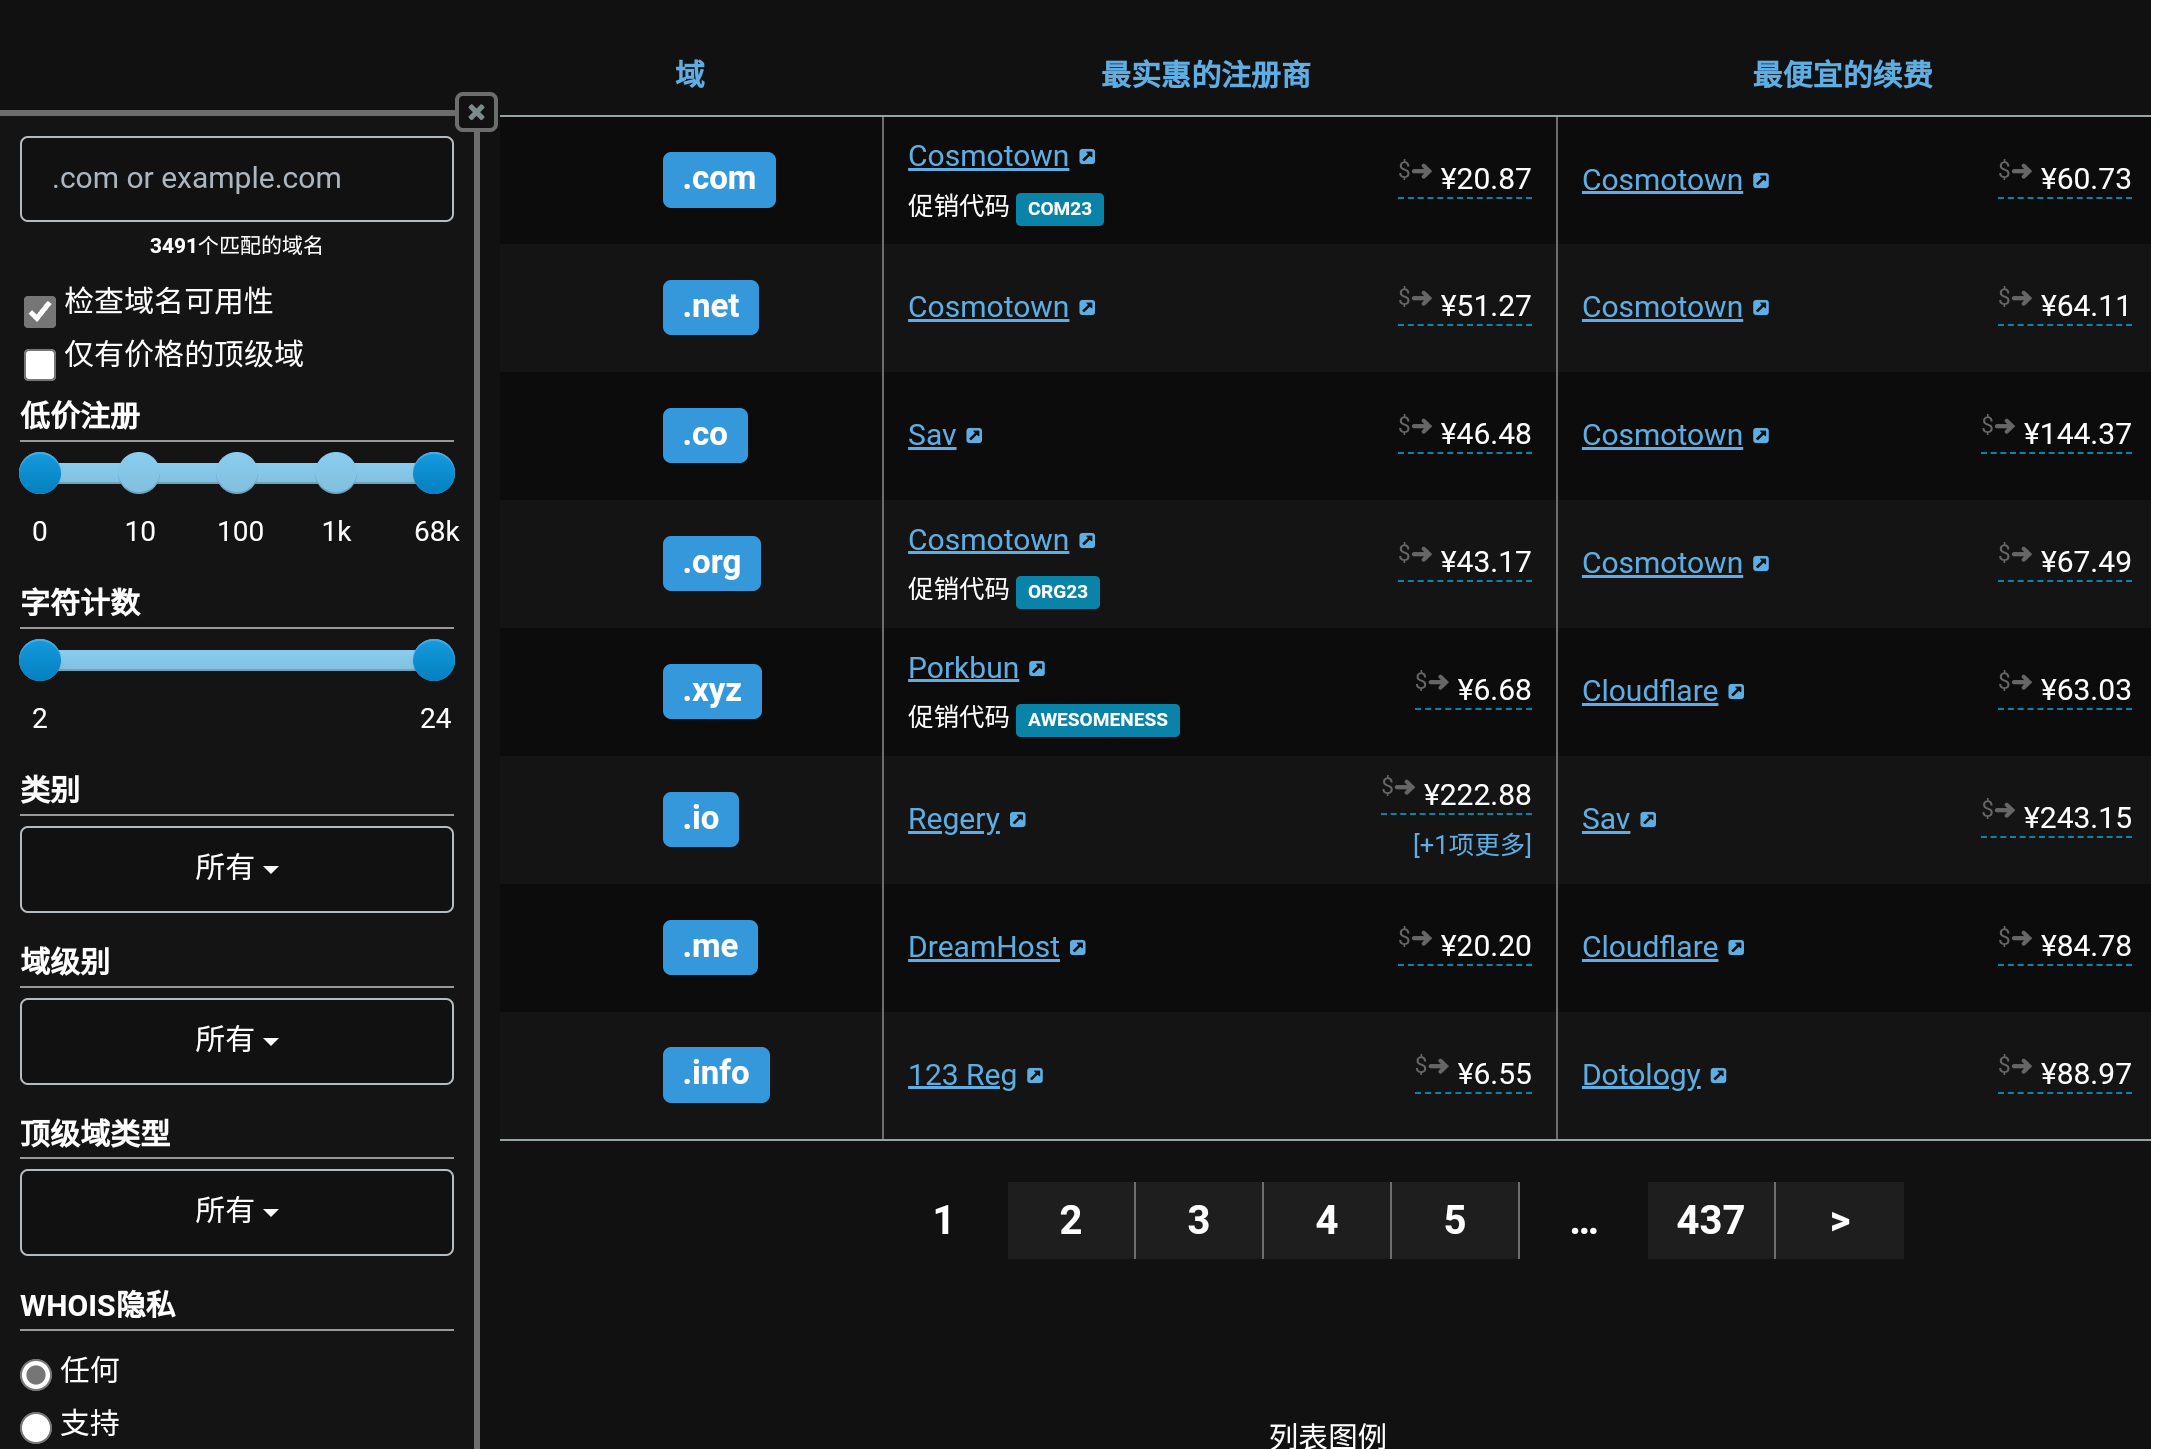Open external link icon next to Cosmotown in .com renewal
The width and height of the screenshot is (2176, 1449).
click(1762, 181)
